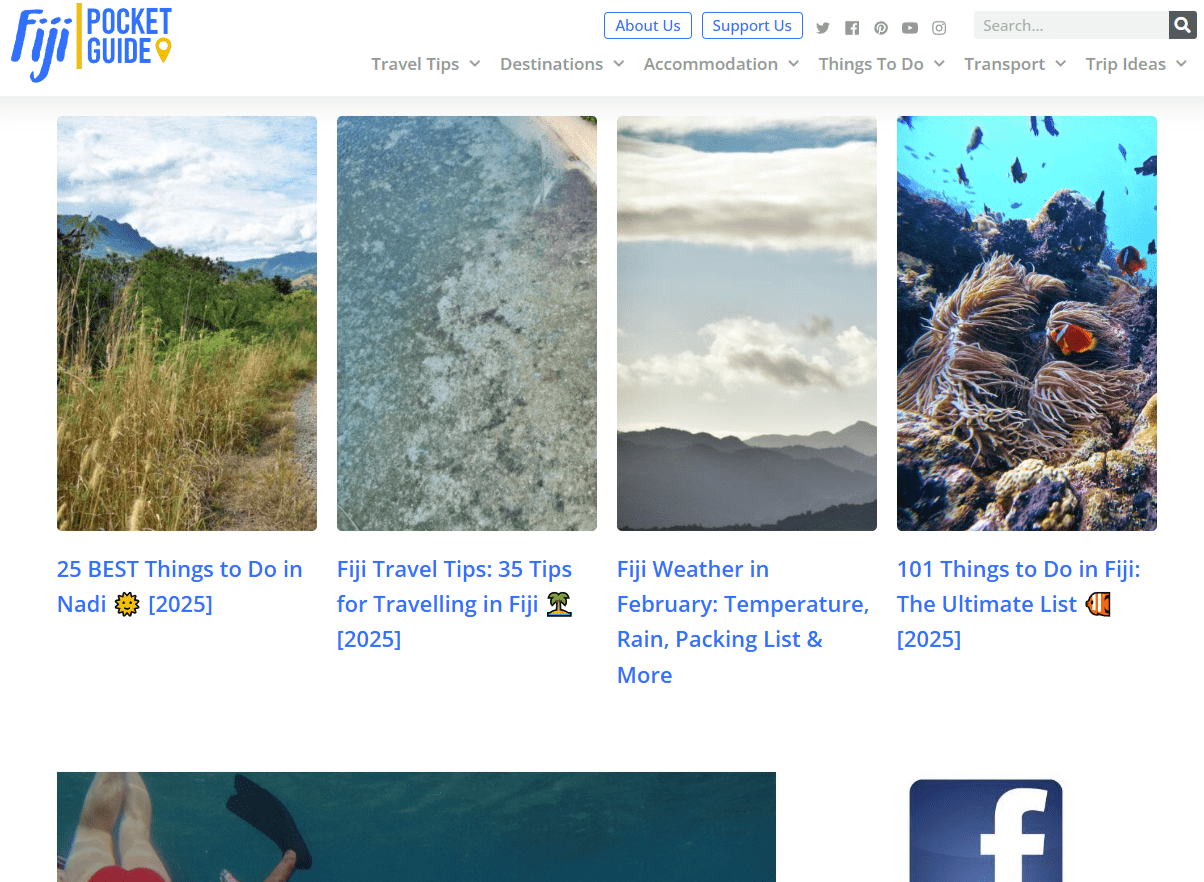Click inside the Search input field
1204x882 pixels.
(x=1070, y=24)
